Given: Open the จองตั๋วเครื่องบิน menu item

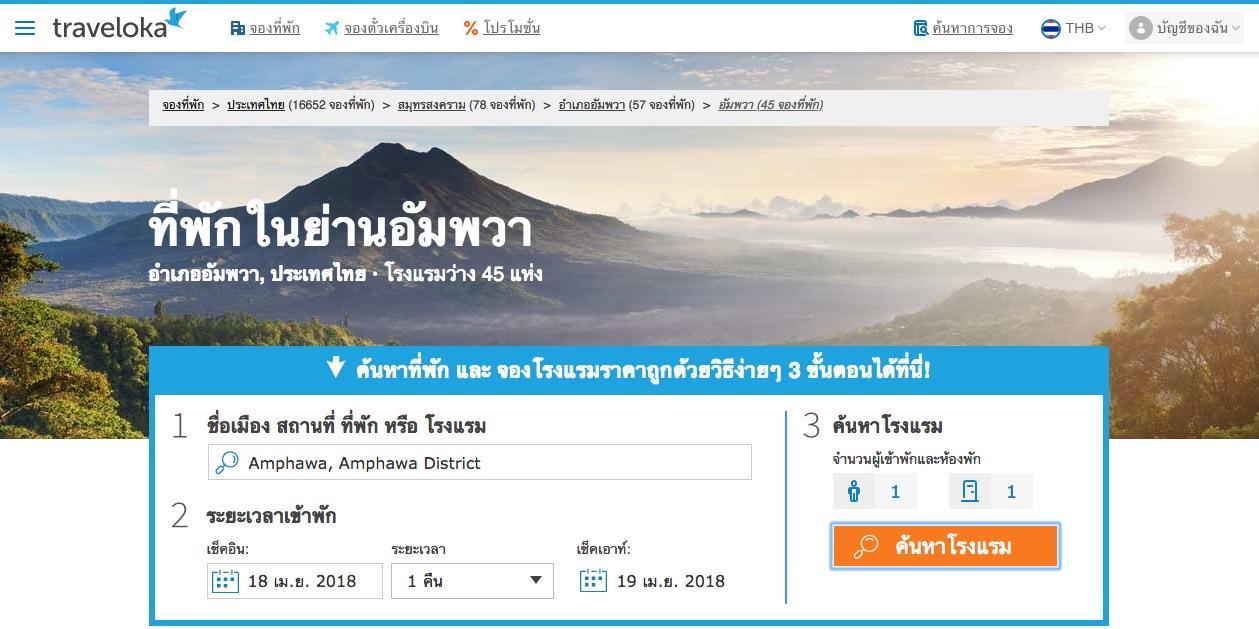Looking at the screenshot, I should (x=391, y=28).
